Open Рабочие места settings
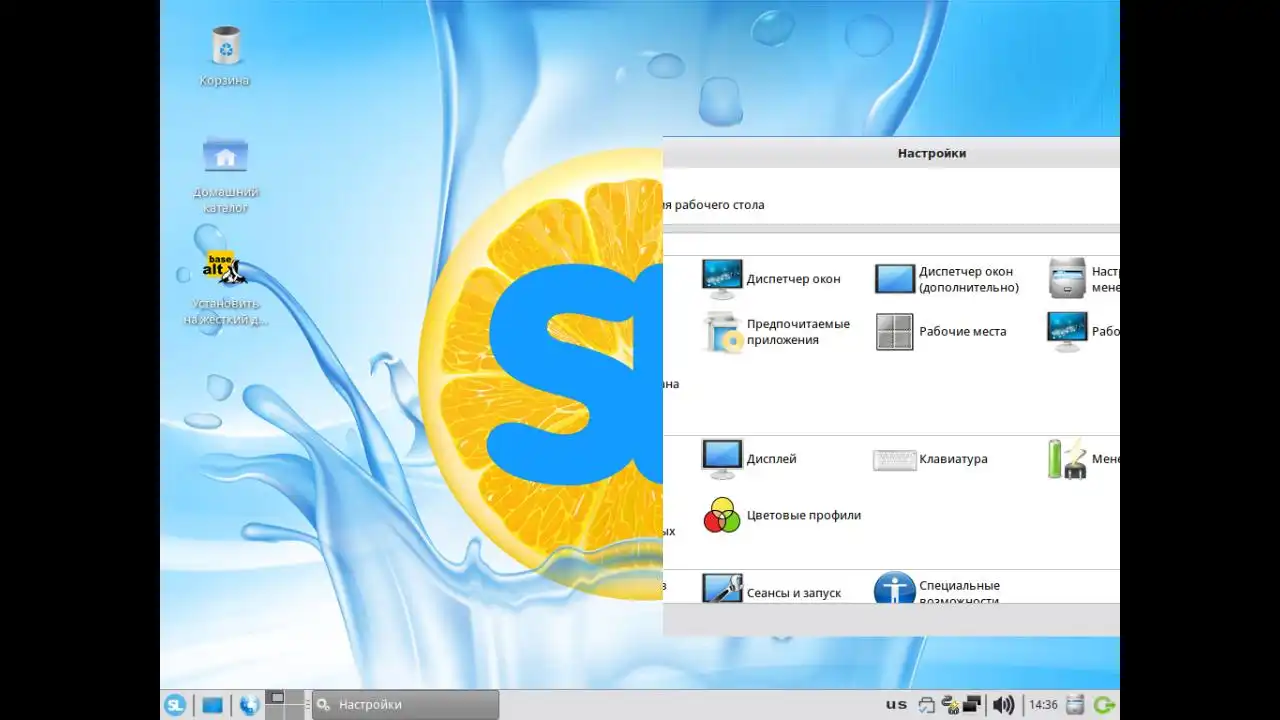The width and height of the screenshot is (1280, 720). [x=941, y=332]
